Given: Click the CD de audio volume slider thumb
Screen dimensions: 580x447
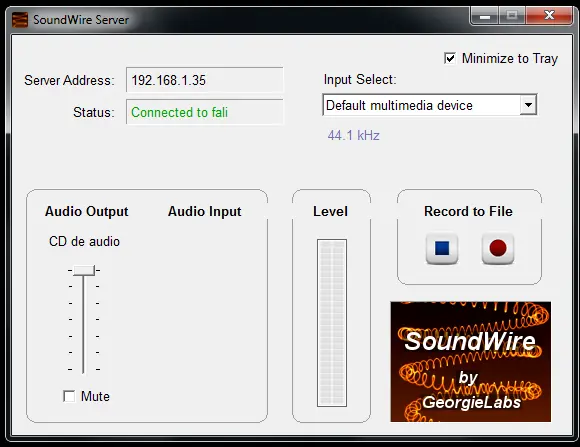Looking at the screenshot, I should (84, 270).
